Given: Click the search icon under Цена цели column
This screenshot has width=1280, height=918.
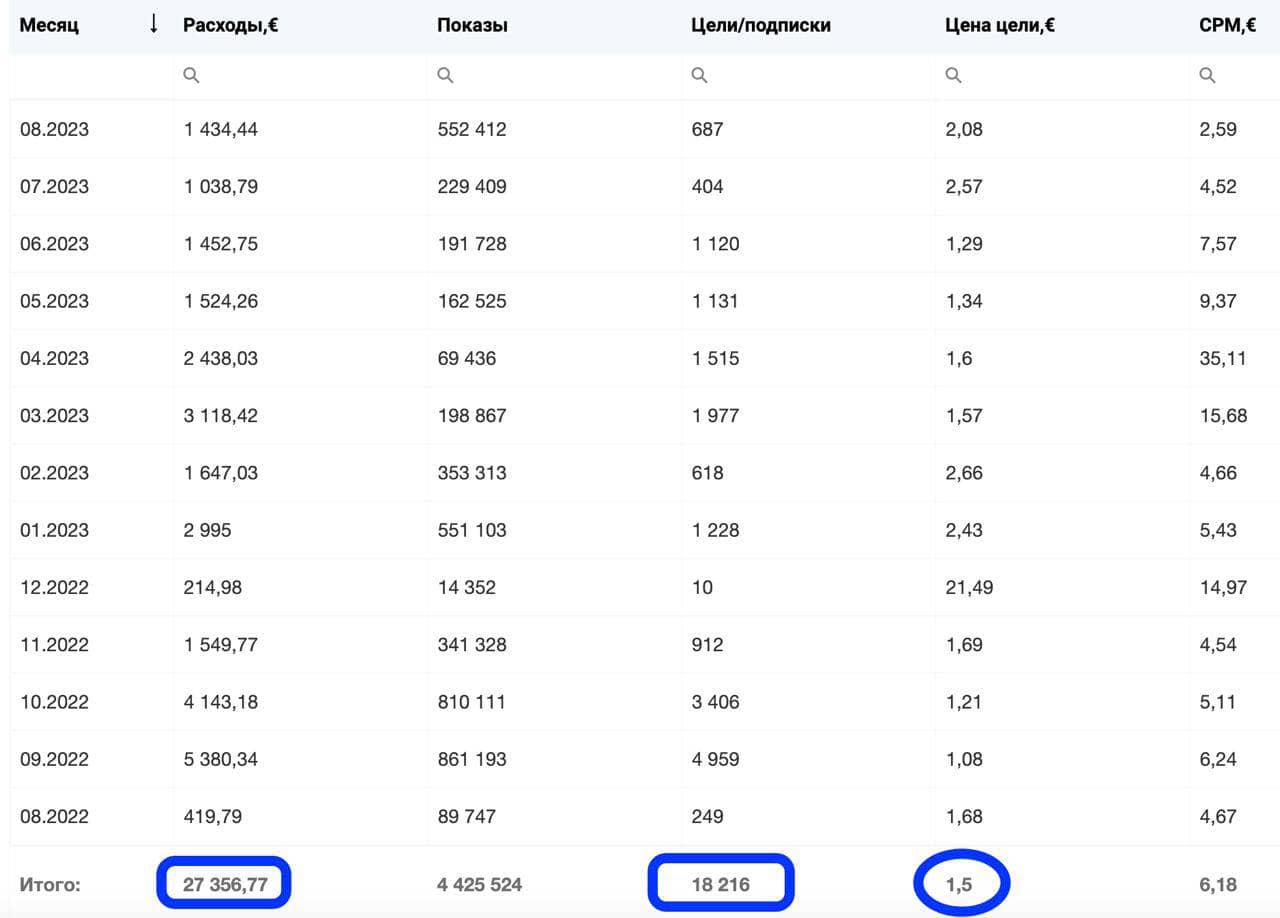Looking at the screenshot, I should [953, 74].
